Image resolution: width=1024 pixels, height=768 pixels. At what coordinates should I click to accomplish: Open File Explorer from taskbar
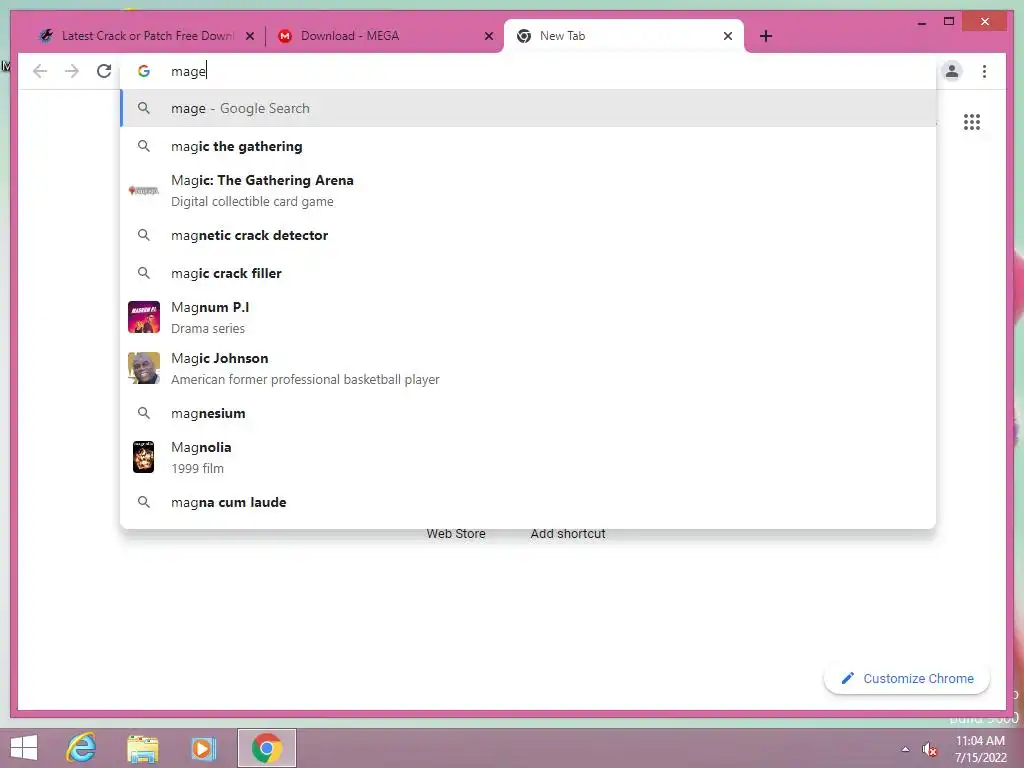[x=142, y=748]
